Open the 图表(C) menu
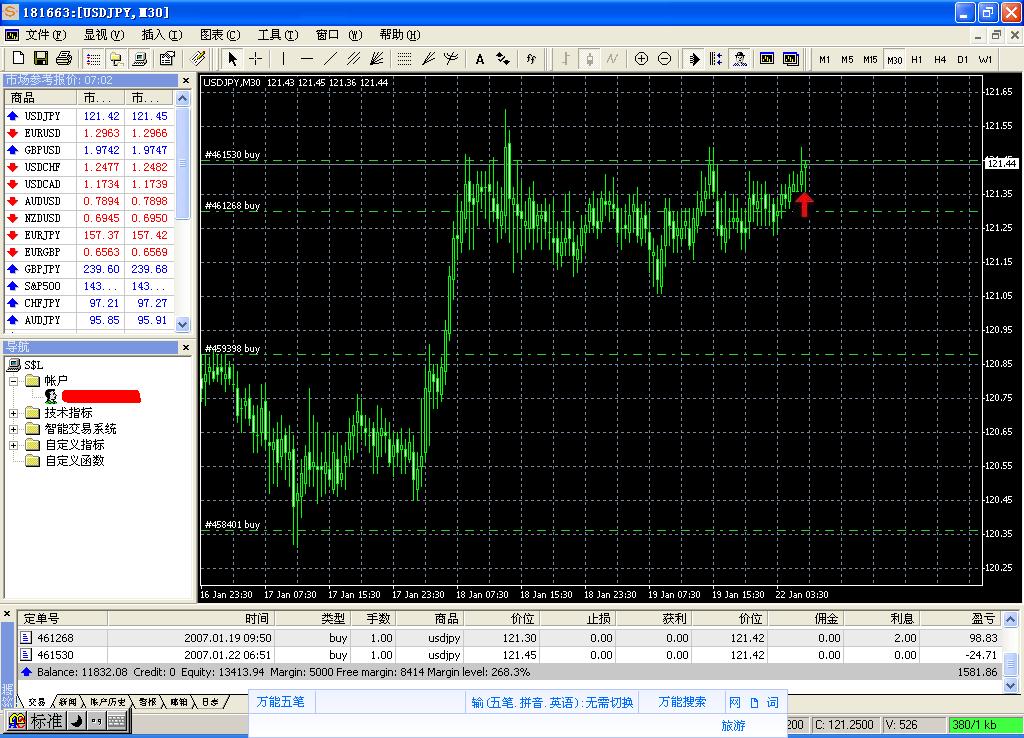The width and height of the screenshot is (1024, 738). click(219, 35)
